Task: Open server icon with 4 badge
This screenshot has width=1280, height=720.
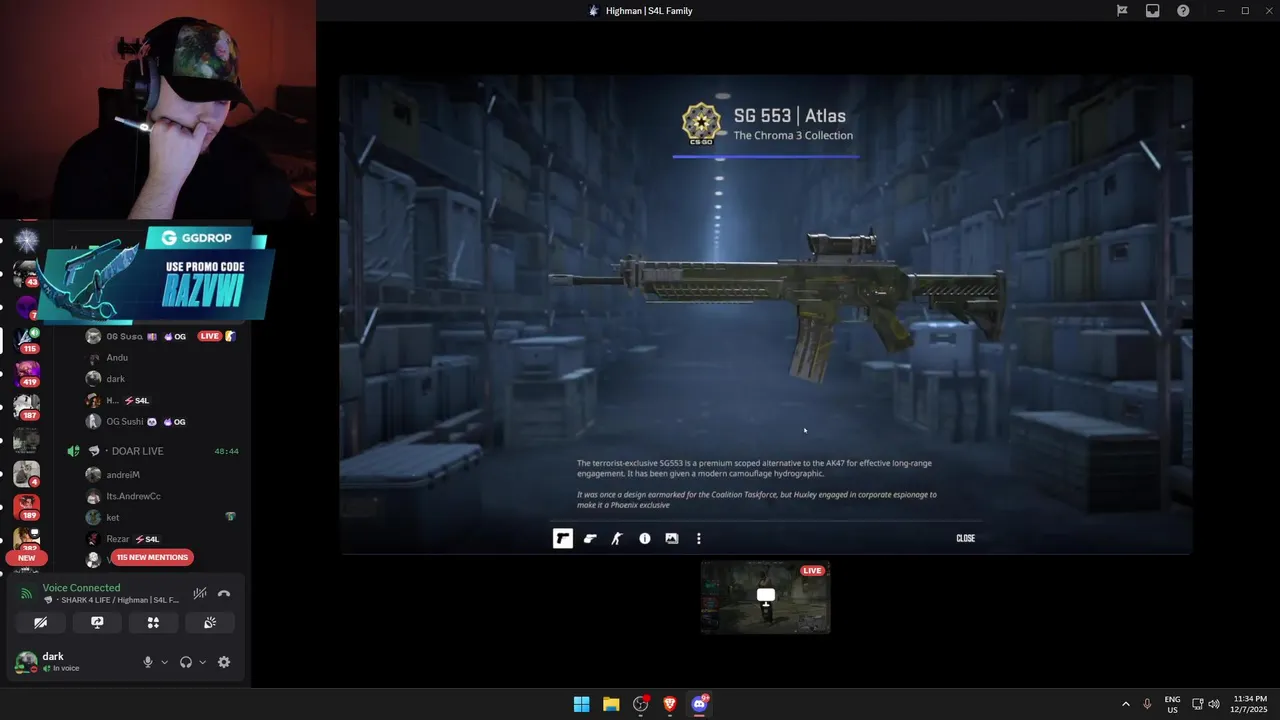Action: [x=26, y=473]
